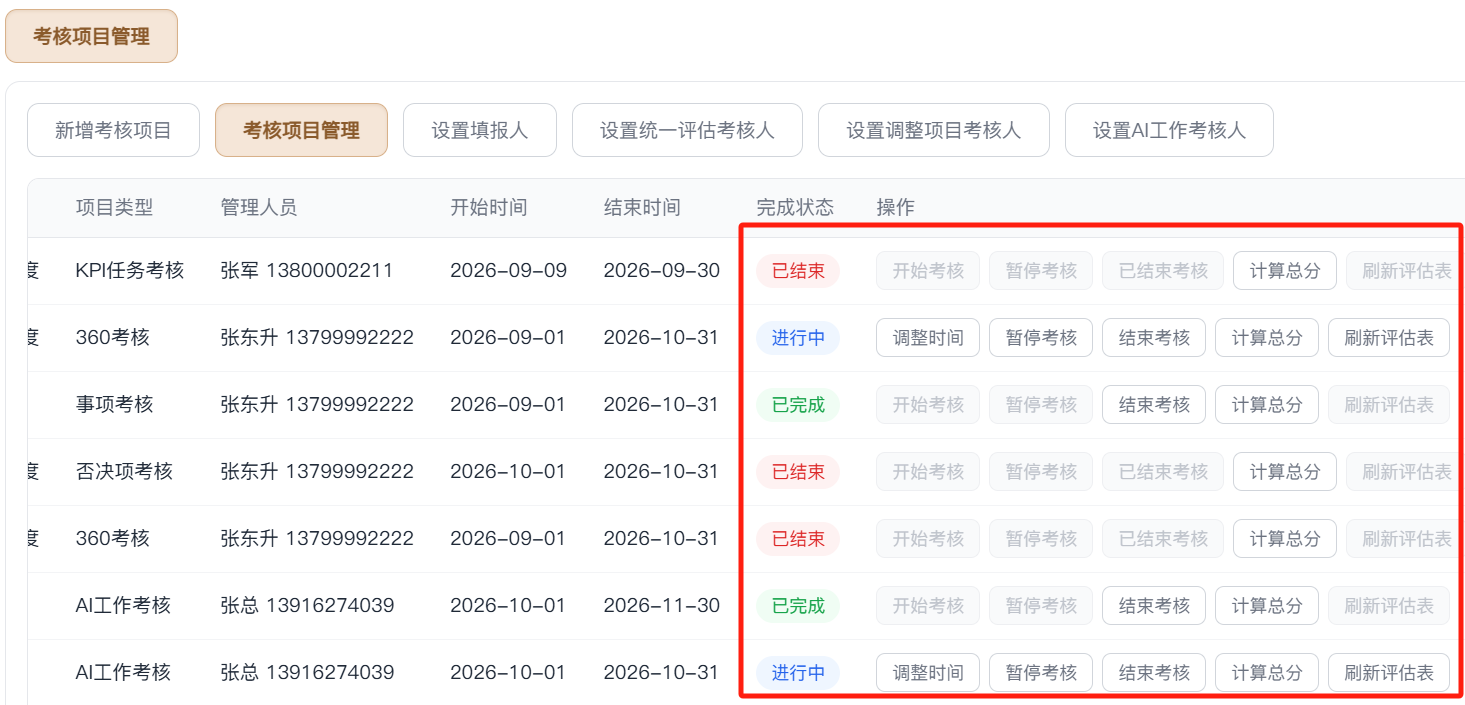Click greyed 暂停考核 in the 事项考核 row
The image size is (1465, 705).
(x=1041, y=404)
